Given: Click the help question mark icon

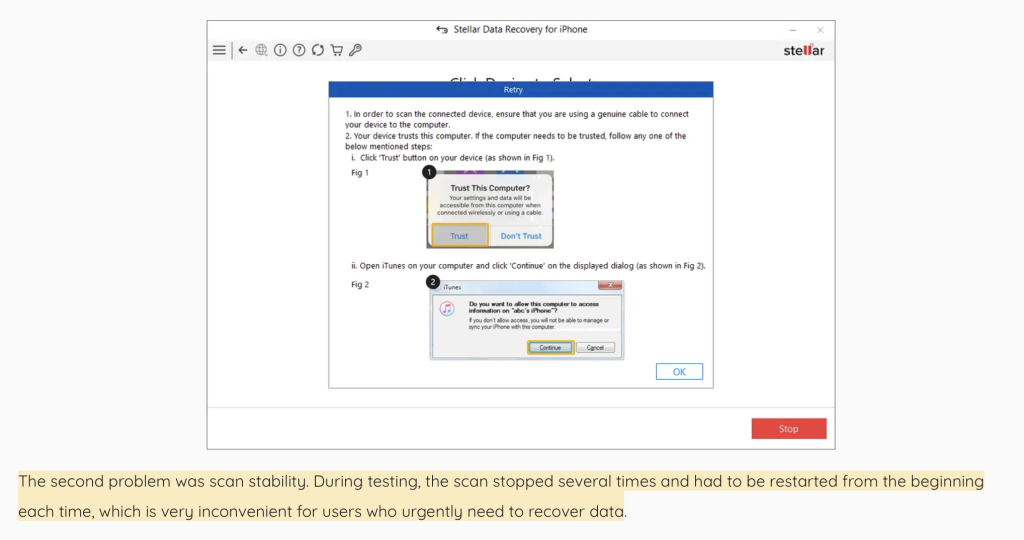Looking at the screenshot, I should point(299,50).
